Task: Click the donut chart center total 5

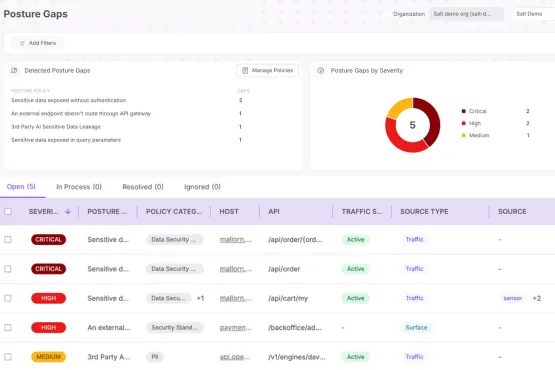Action: coord(412,125)
